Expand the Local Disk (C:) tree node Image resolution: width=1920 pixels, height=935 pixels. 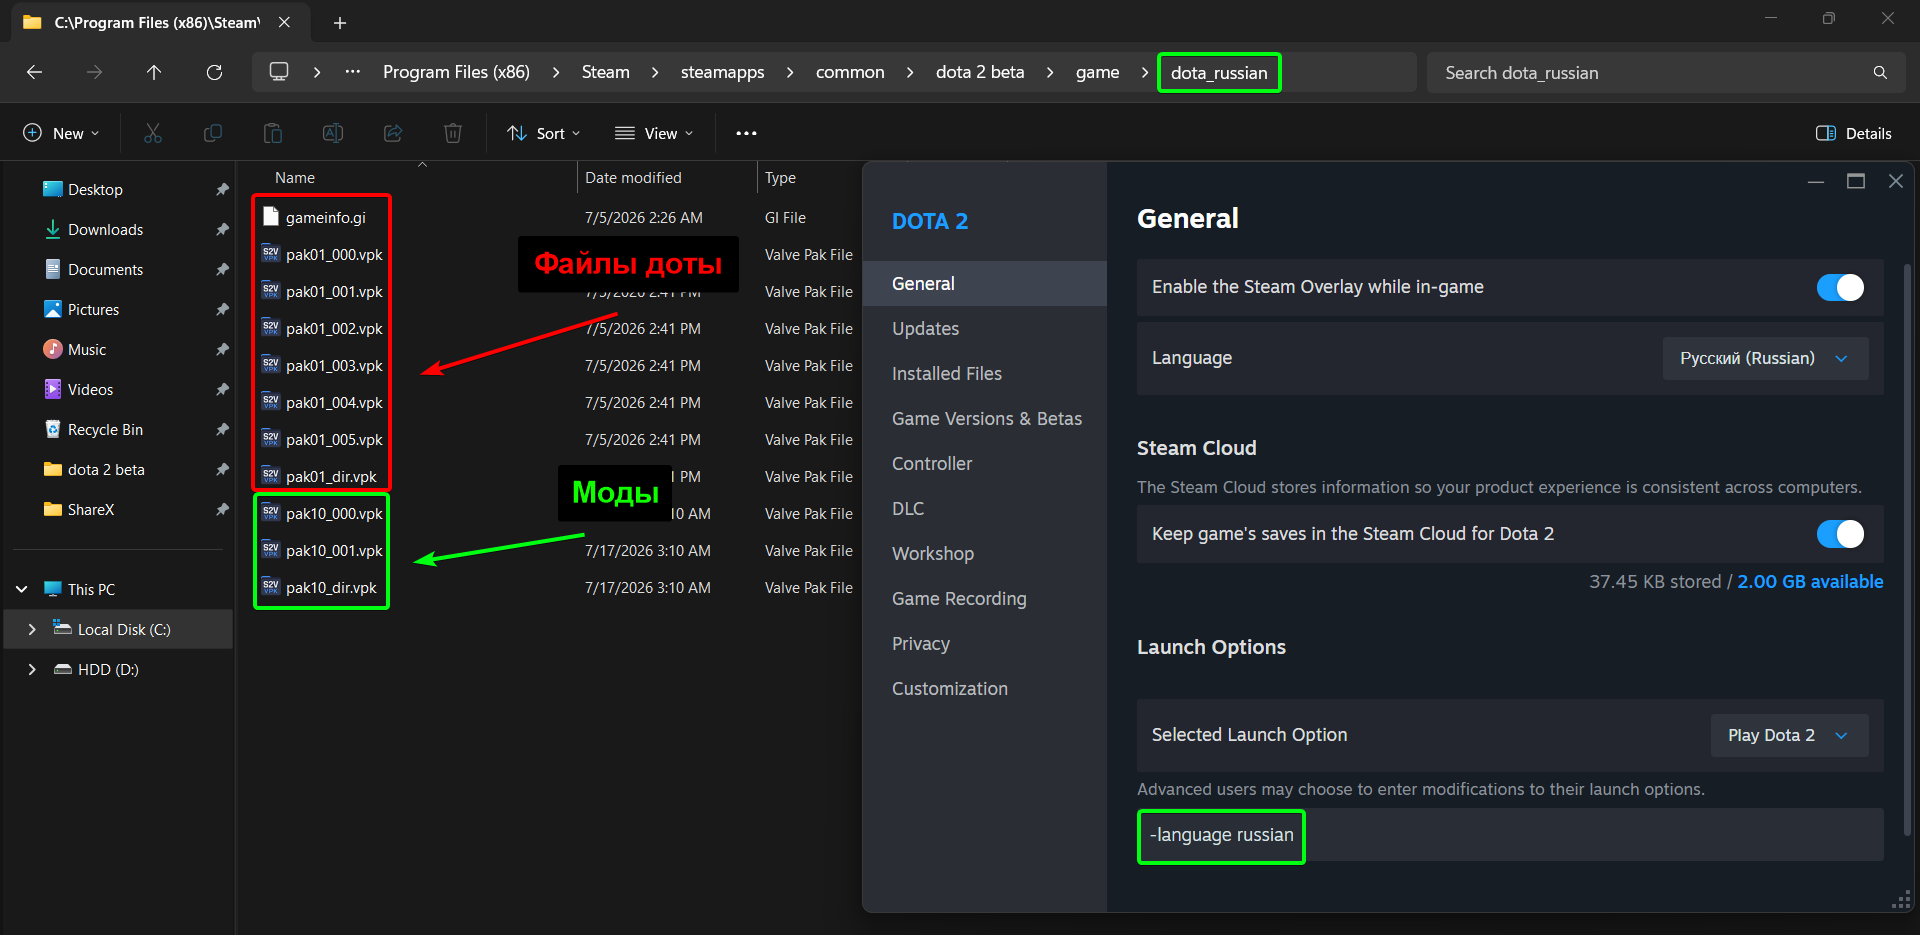click(x=32, y=629)
